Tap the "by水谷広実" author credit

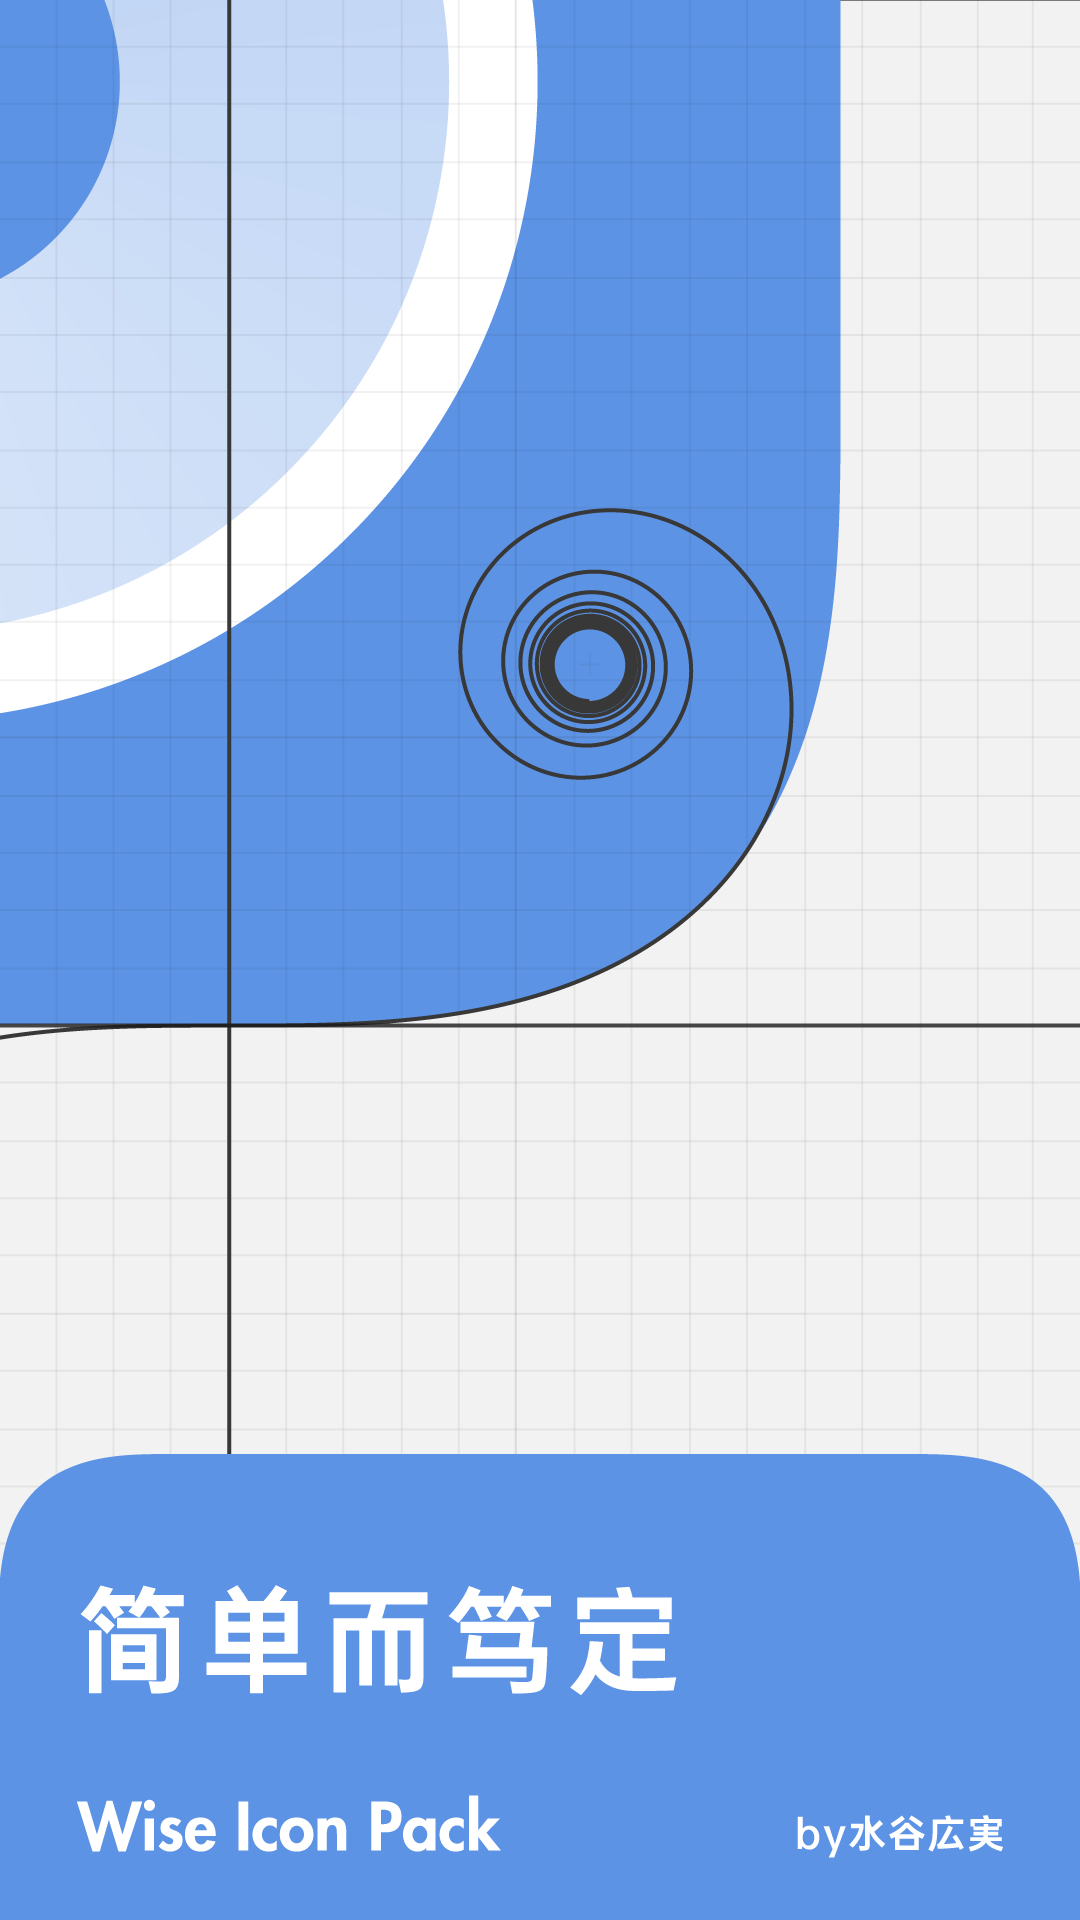coord(899,1834)
